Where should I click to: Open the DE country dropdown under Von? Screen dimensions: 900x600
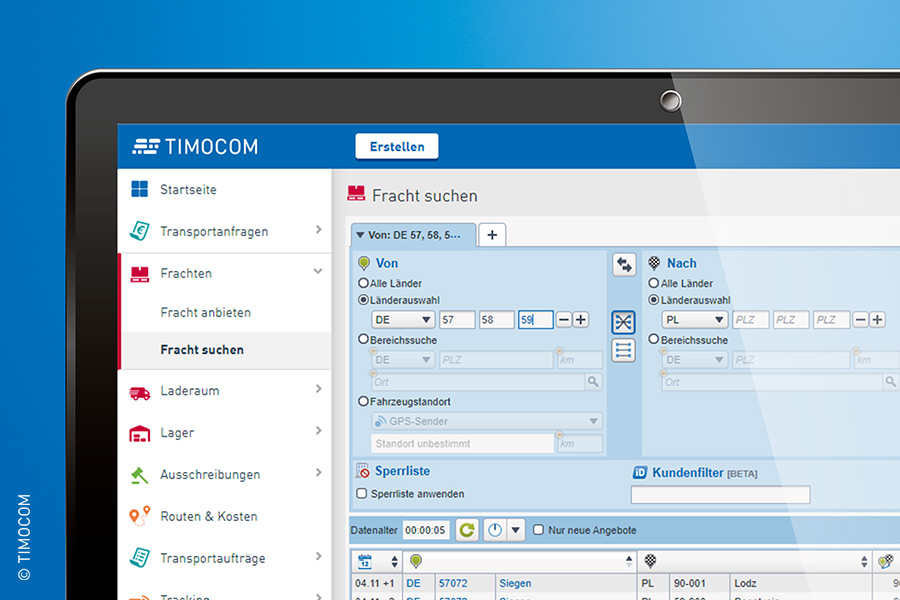[x=402, y=320]
